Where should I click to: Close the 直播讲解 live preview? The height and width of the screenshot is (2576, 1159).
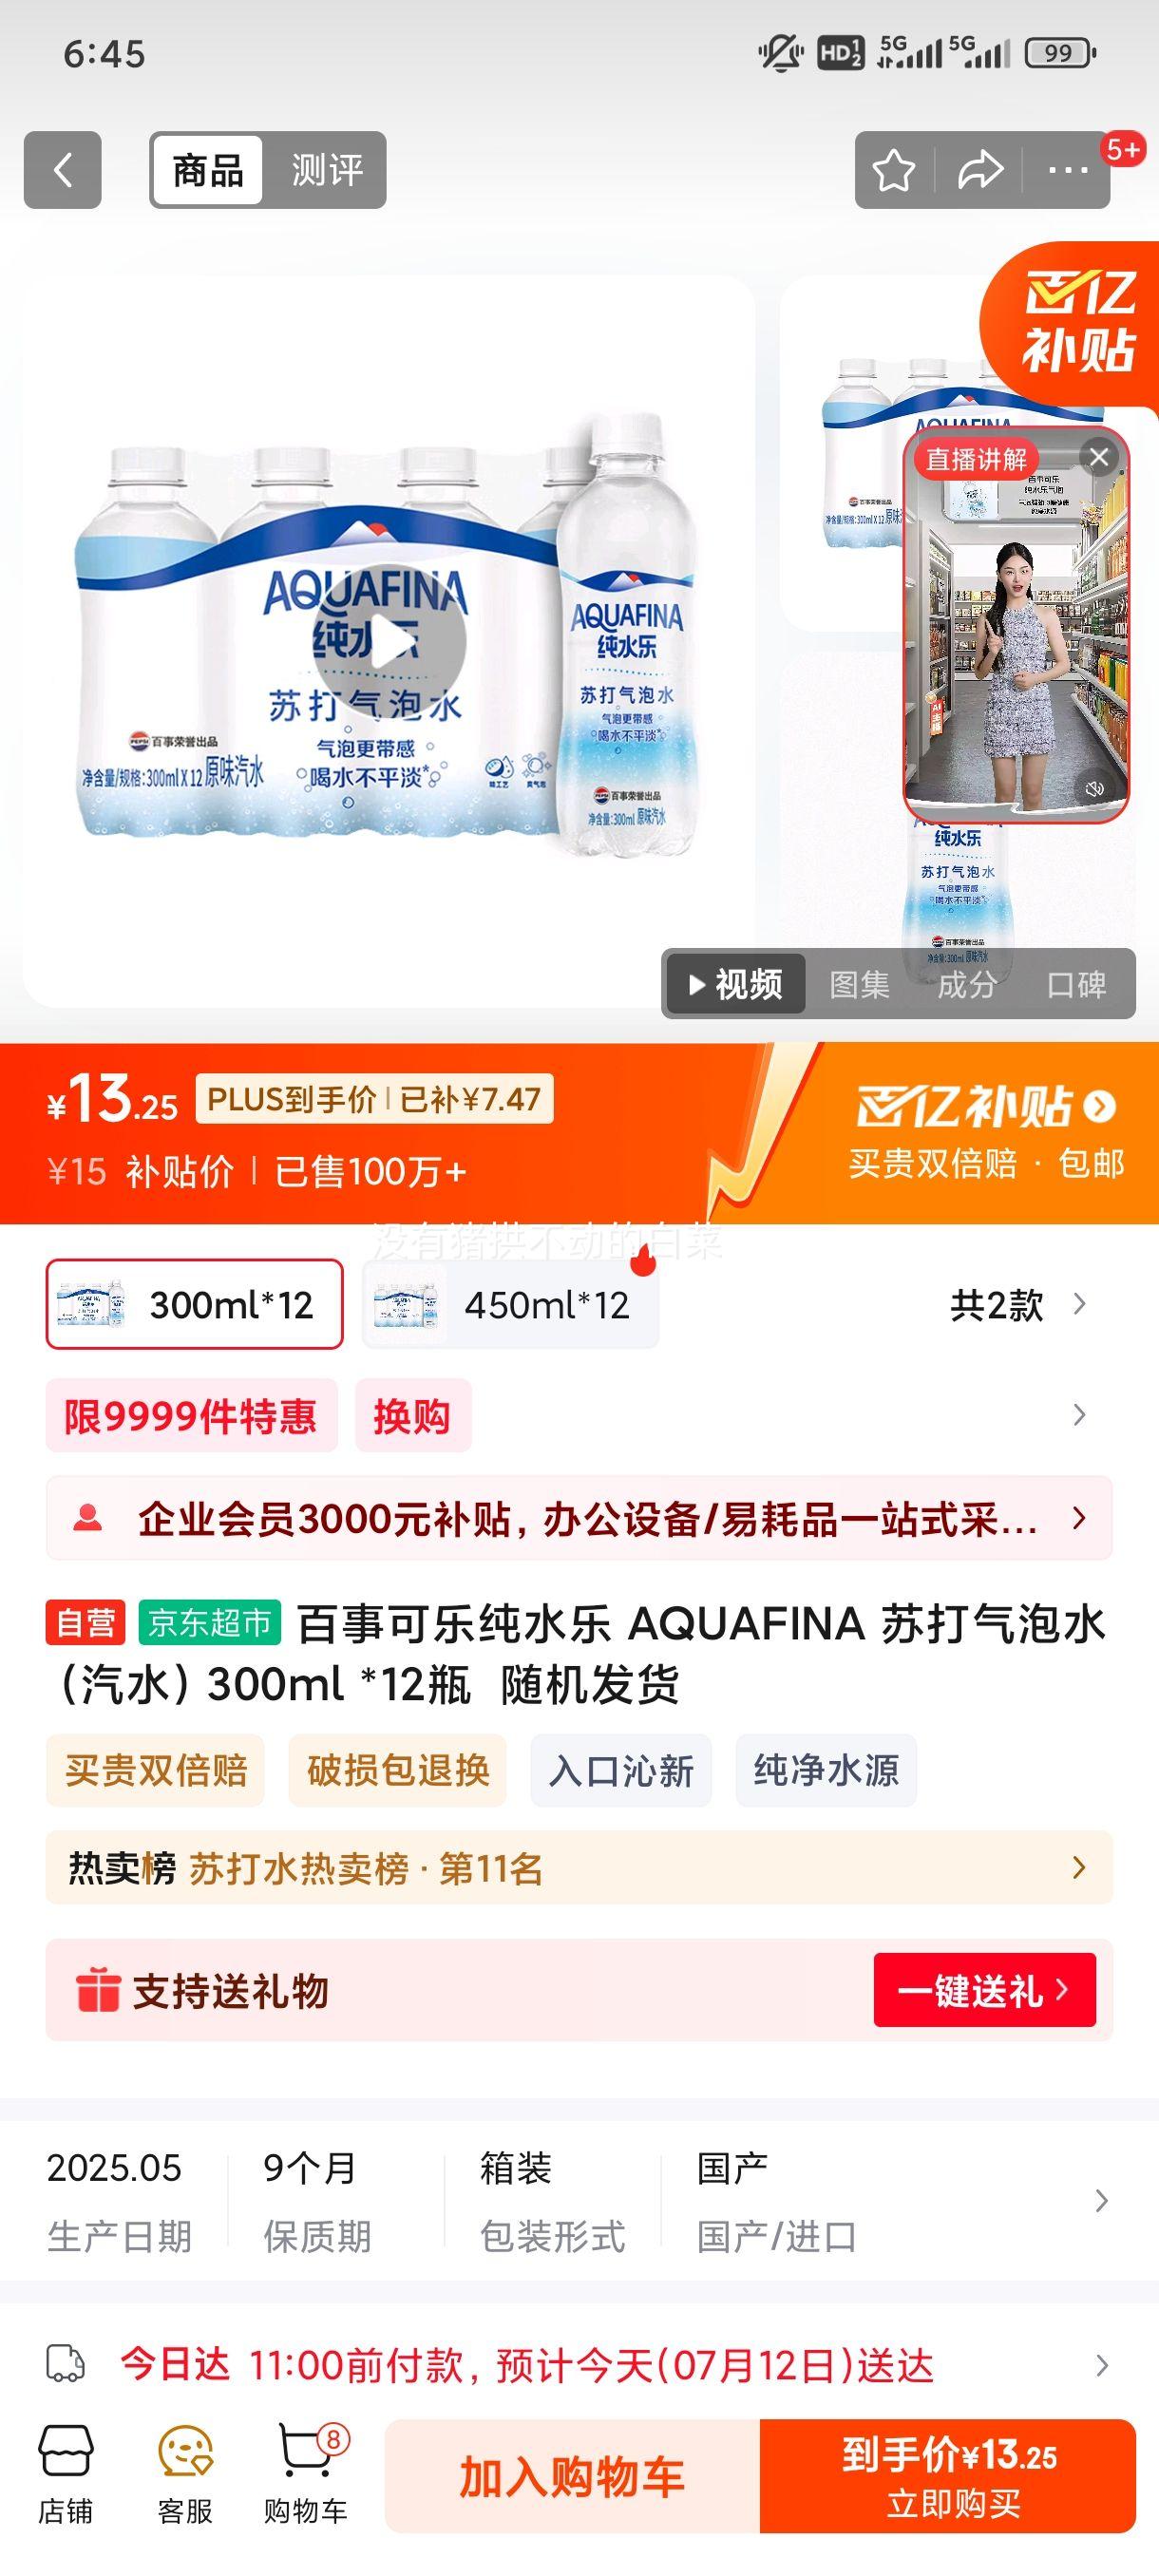pos(1099,457)
